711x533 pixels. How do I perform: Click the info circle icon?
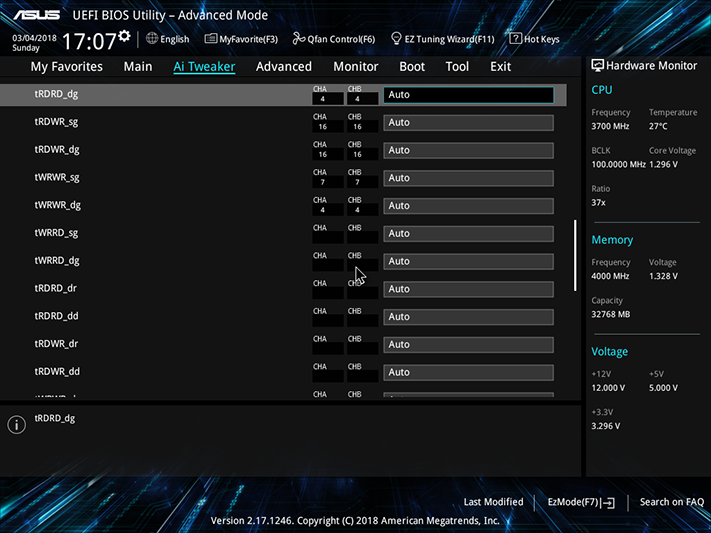tap(17, 425)
